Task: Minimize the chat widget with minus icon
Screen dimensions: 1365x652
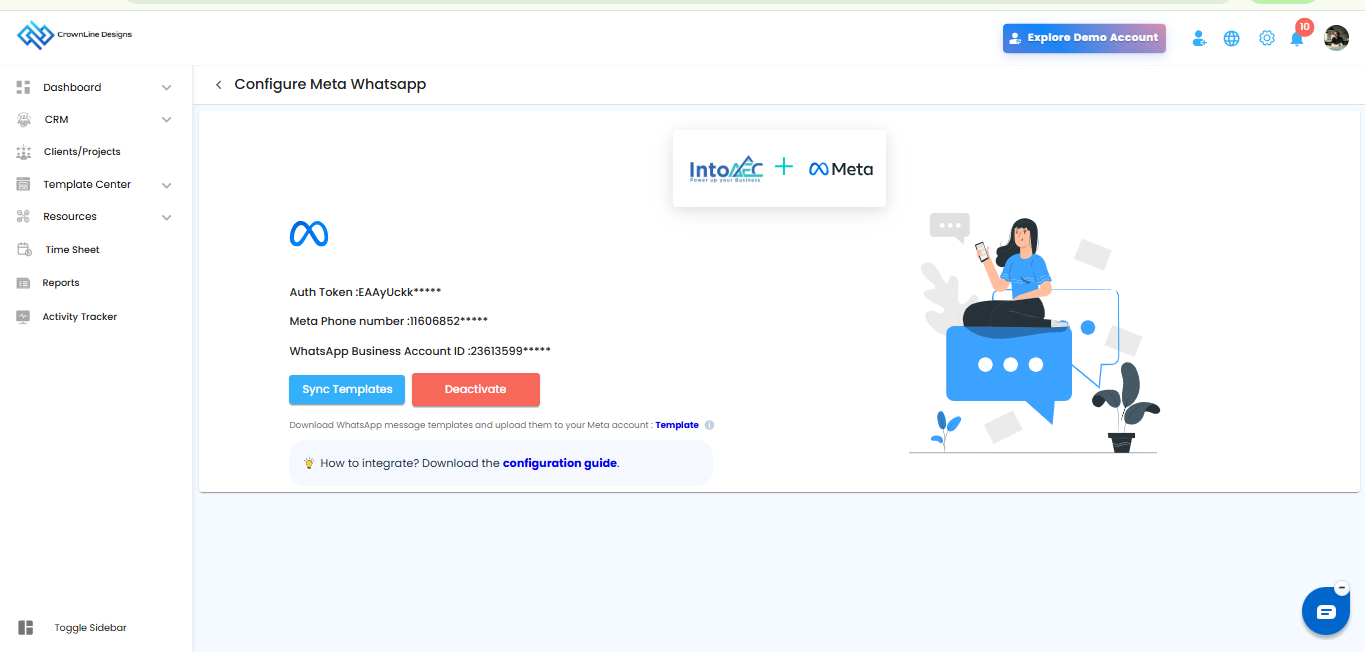Action: tap(1342, 588)
